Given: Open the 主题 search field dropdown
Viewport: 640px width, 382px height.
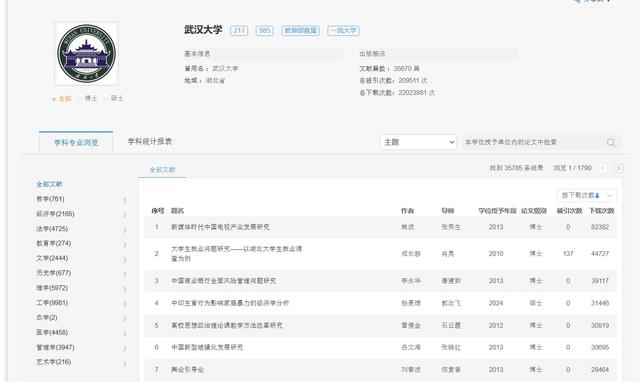Looking at the screenshot, I should tap(418, 142).
